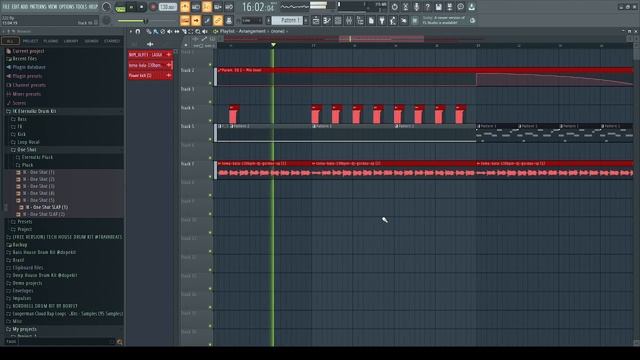
Task: Select the ALL browser tab
Action: [x=10, y=41]
